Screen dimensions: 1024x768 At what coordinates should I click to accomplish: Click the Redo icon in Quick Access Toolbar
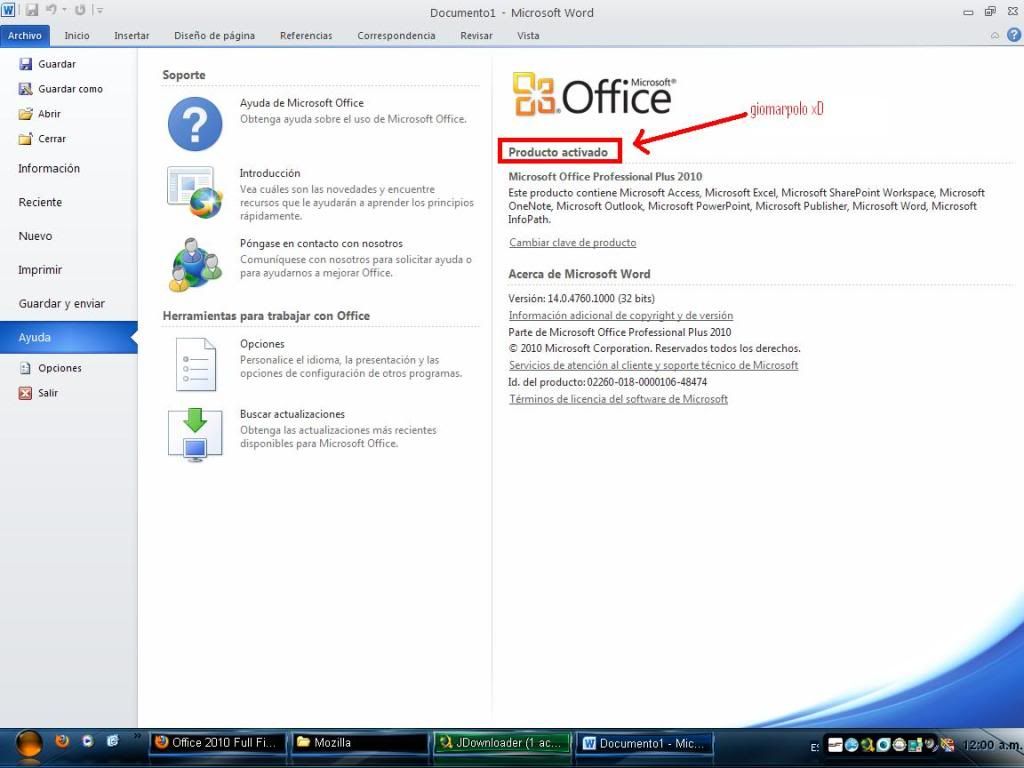80,10
